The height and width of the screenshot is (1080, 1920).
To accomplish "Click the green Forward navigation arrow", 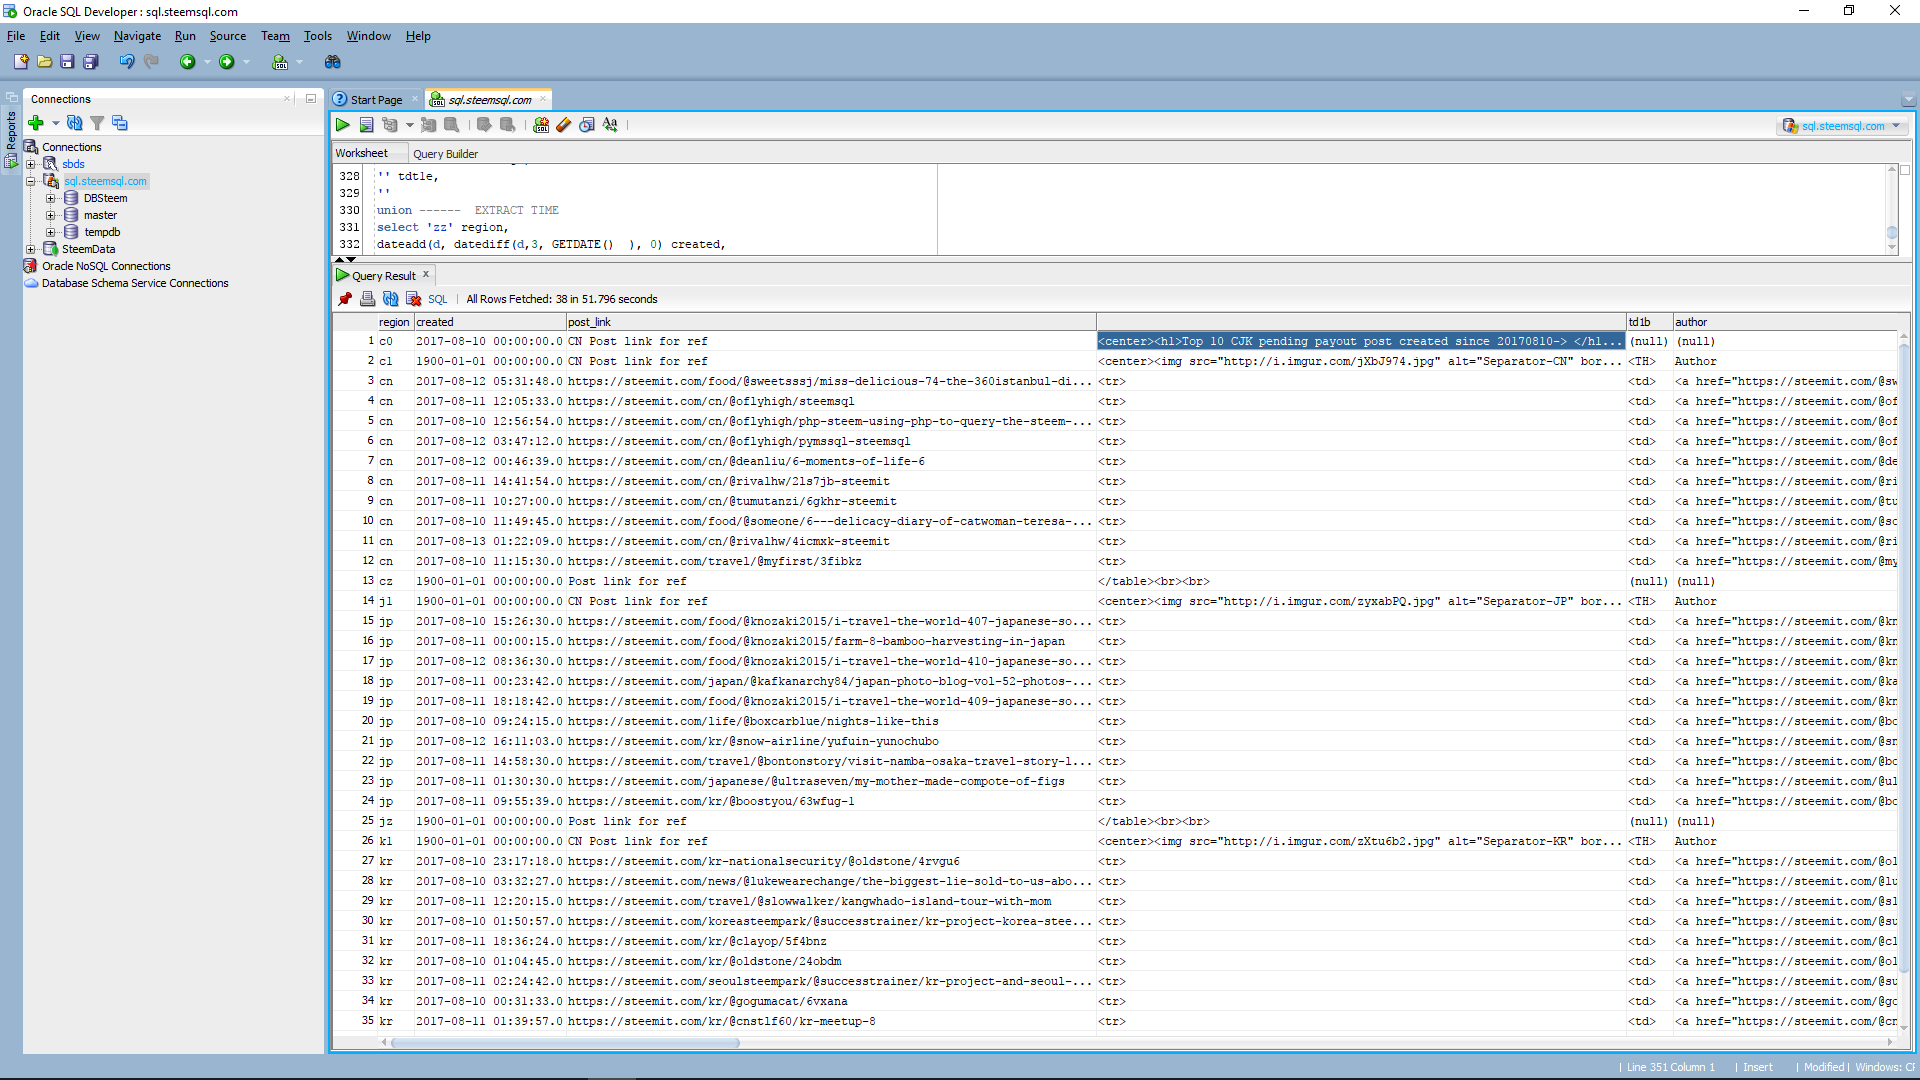I will 227,62.
